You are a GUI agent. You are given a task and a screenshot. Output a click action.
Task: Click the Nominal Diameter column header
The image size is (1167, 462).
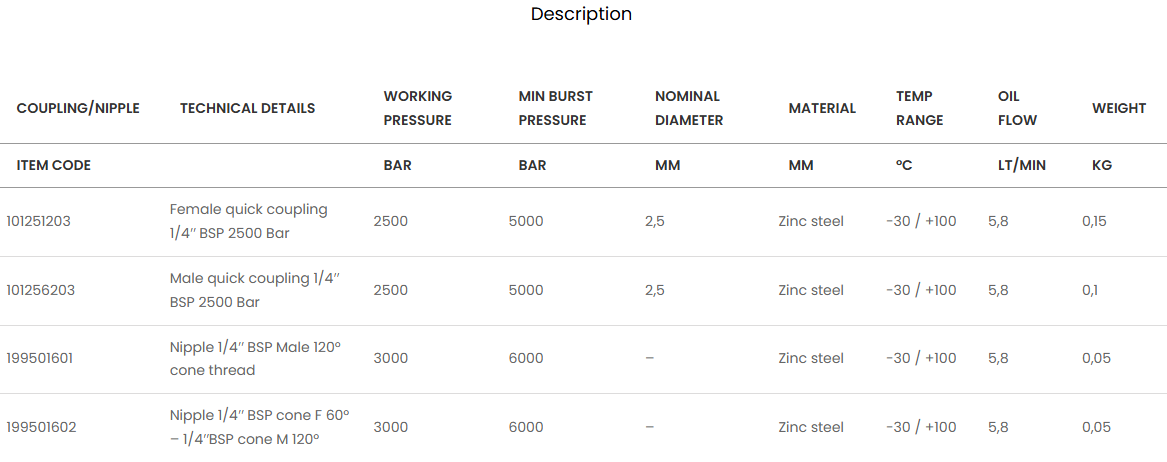coord(688,108)
